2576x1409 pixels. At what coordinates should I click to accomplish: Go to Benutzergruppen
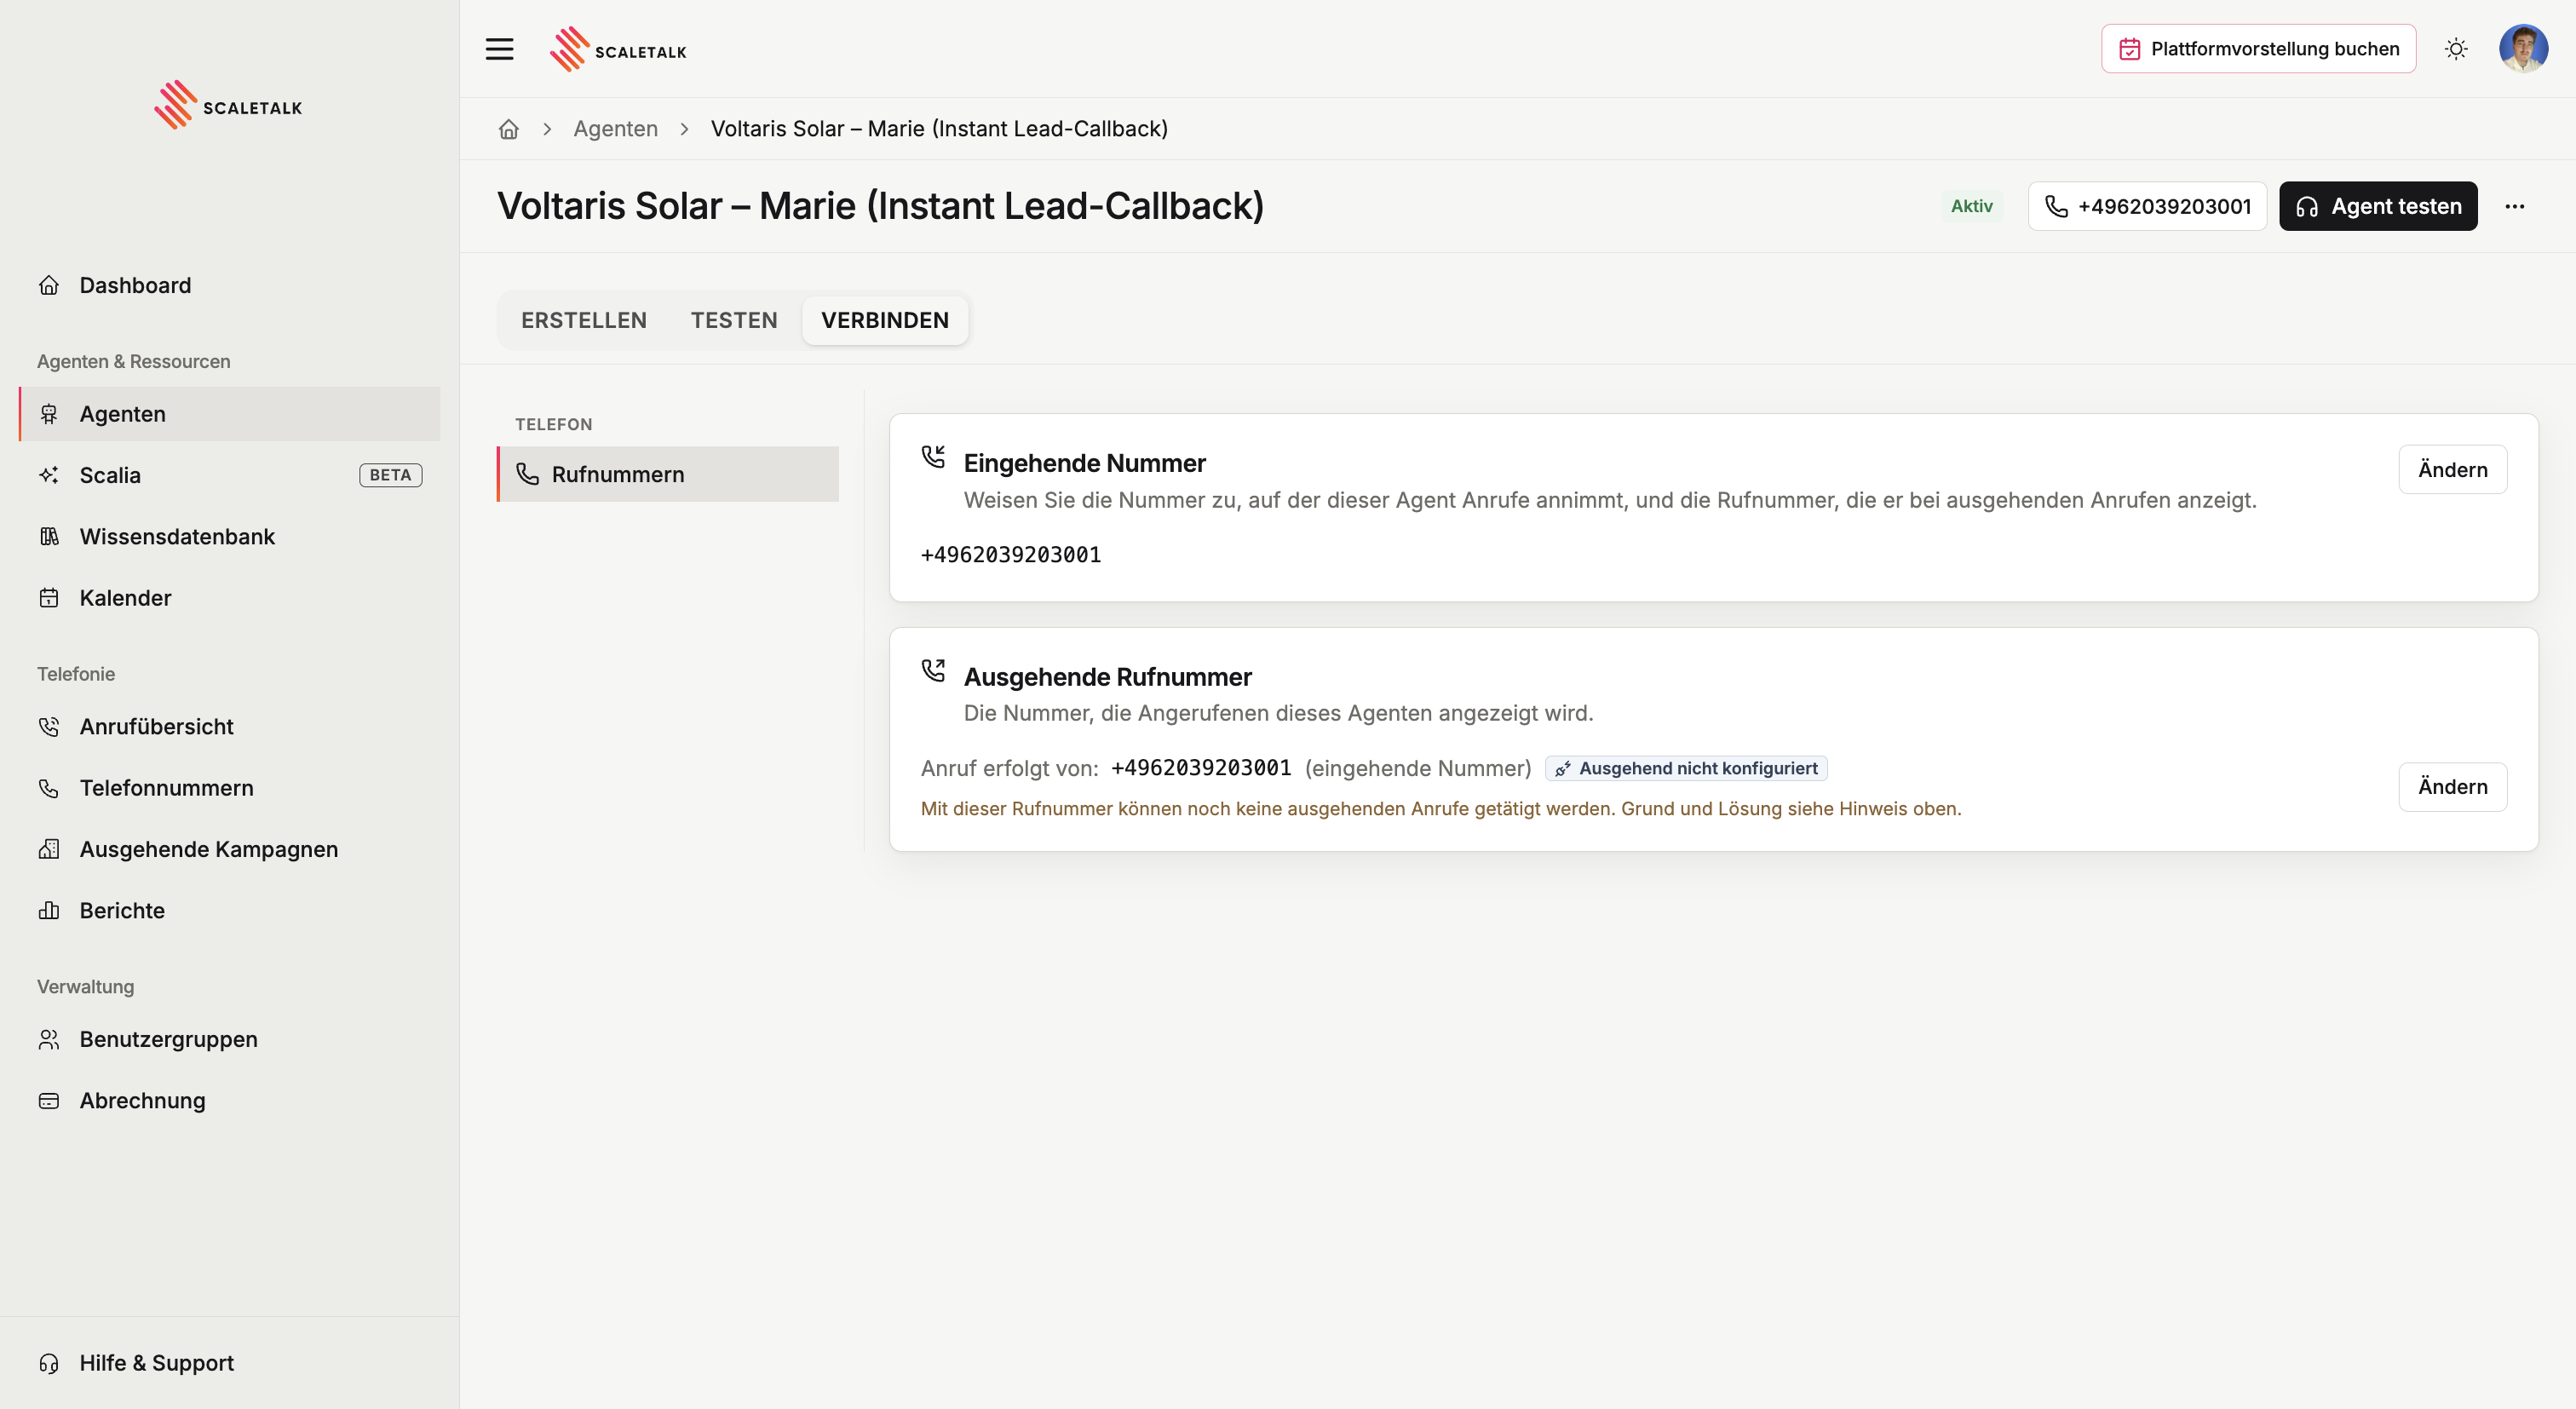click(x=230, y=1040)
